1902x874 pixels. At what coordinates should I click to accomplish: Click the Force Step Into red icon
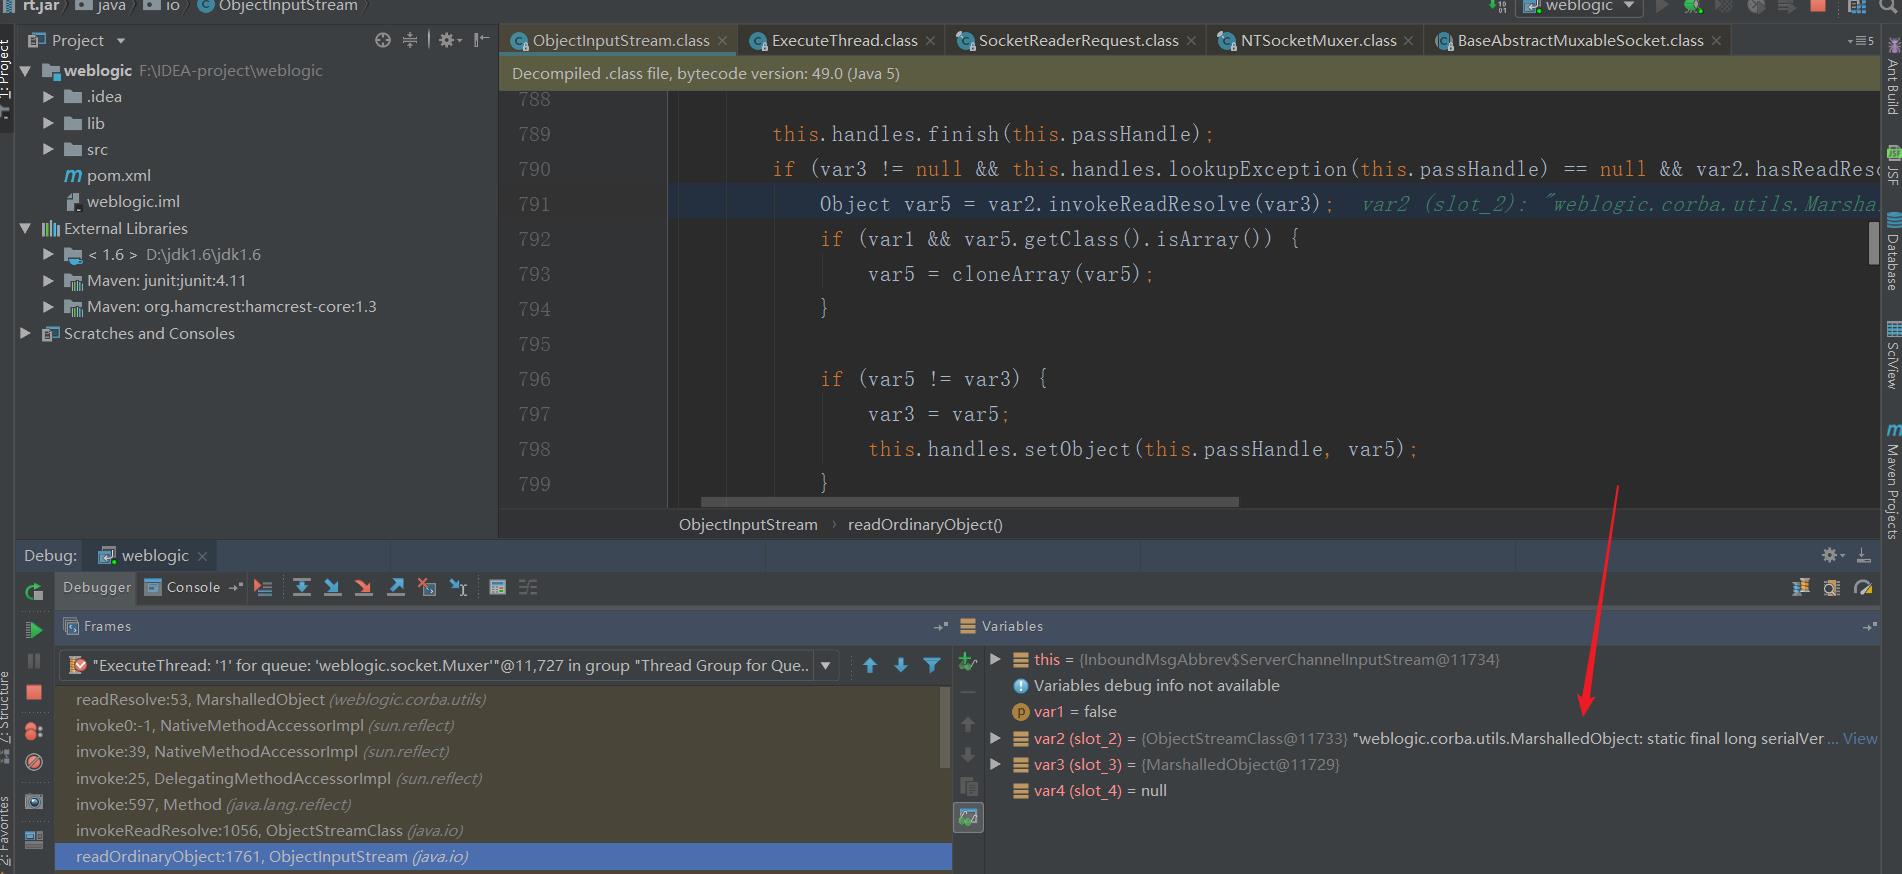point(364,588)
